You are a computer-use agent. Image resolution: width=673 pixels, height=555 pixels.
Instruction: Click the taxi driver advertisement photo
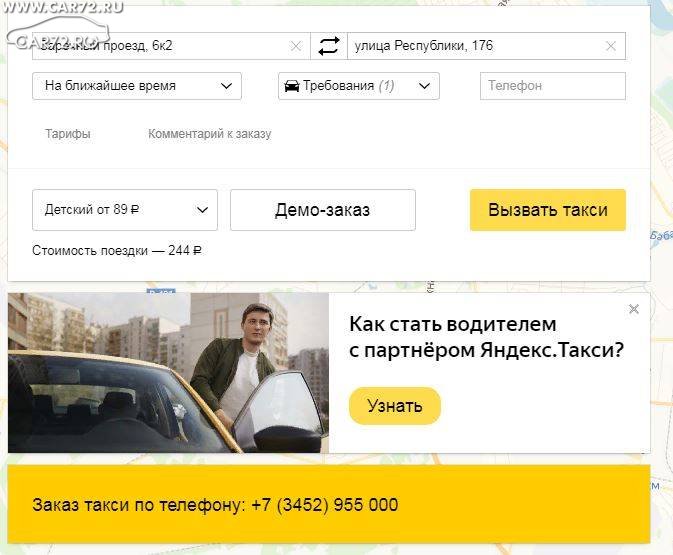point(168,373)
